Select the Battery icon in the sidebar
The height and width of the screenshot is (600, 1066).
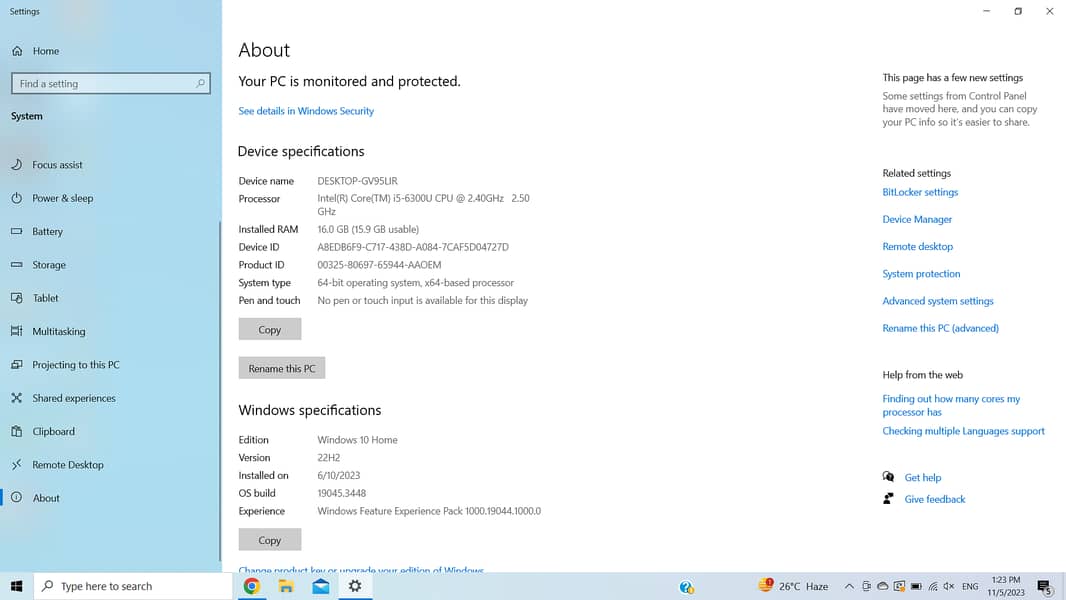(17, 231)
